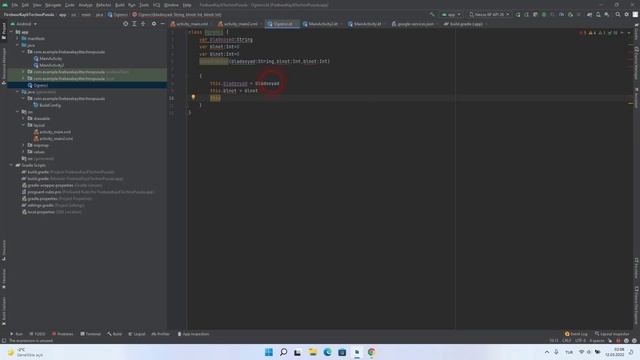Click the intention lightbulb in the editor gutter
Image resolution: width=640 pixels, height=360 pixels.
(193, 98)
